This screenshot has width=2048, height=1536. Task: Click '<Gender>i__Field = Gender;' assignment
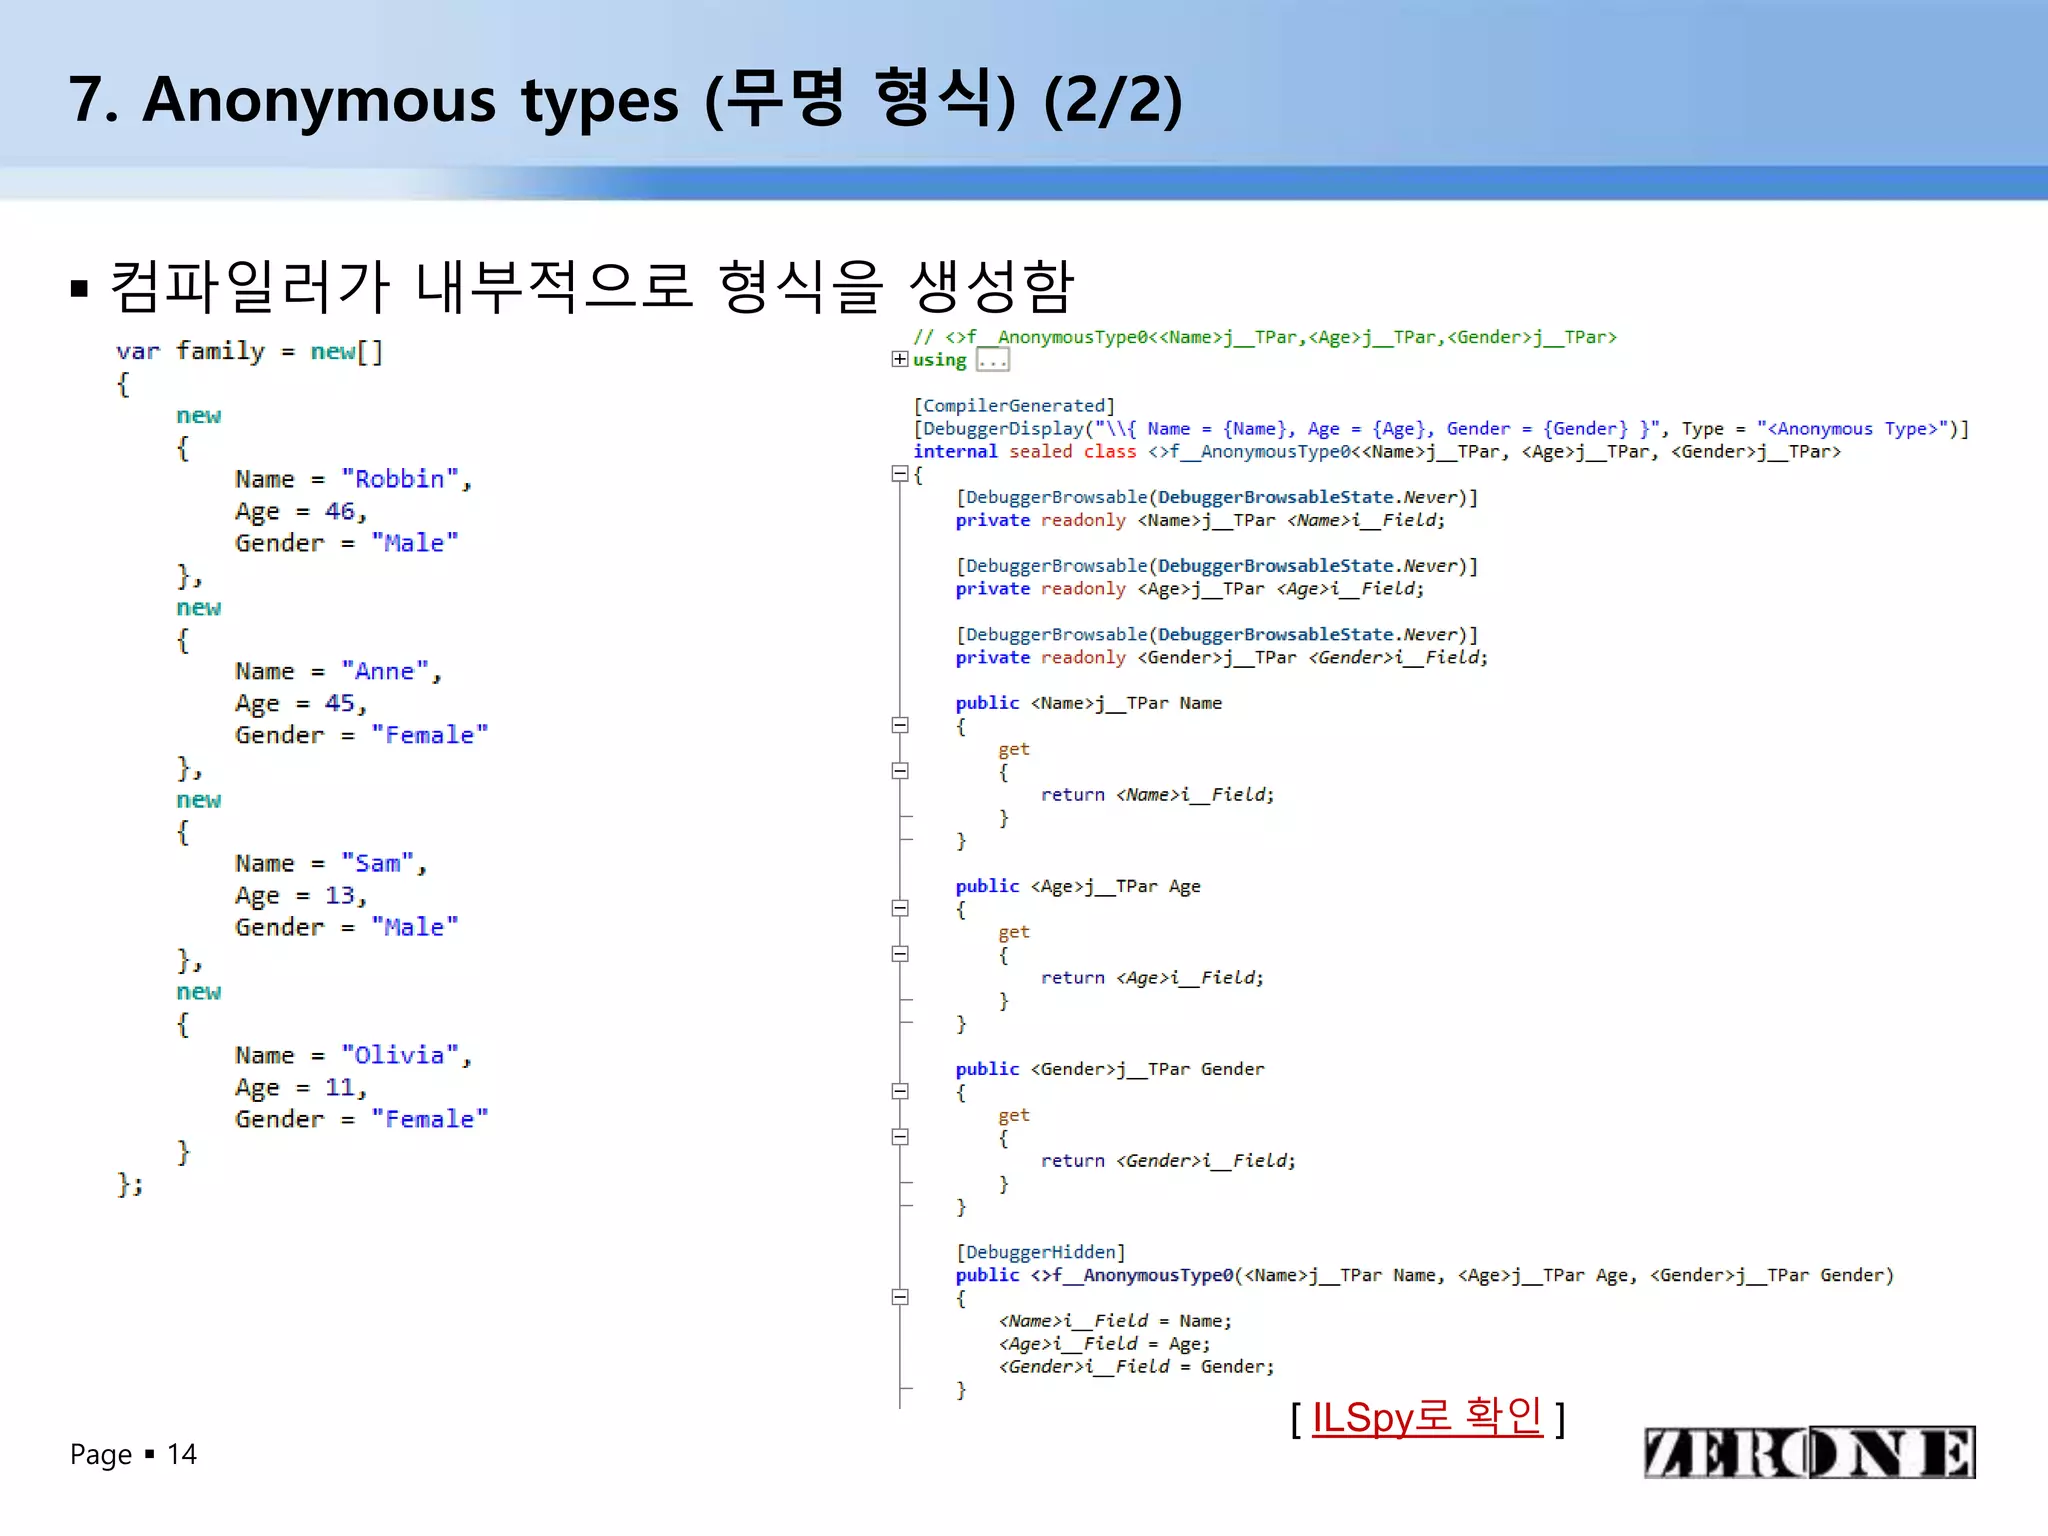(1137, 1367)
